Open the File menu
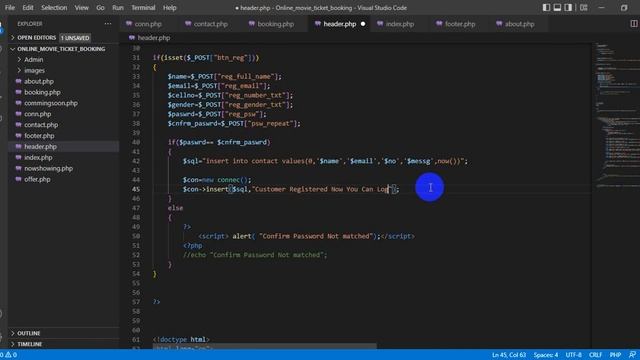Image resolution: width=640 pixels, height=360 pixels. (10, 8)
